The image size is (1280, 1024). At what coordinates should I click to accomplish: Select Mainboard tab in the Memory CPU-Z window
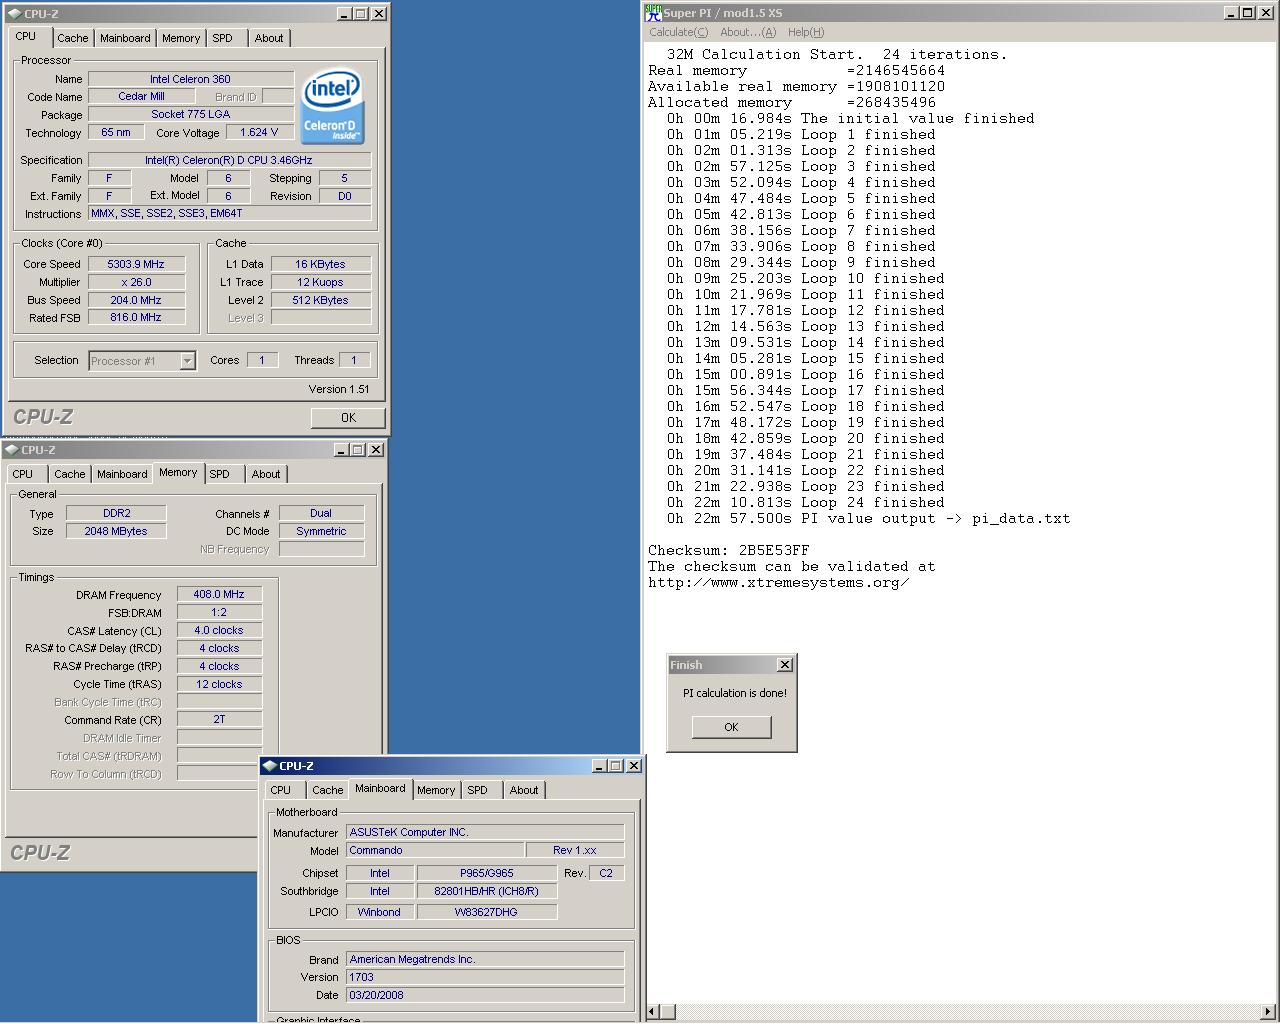coord(122,474)
